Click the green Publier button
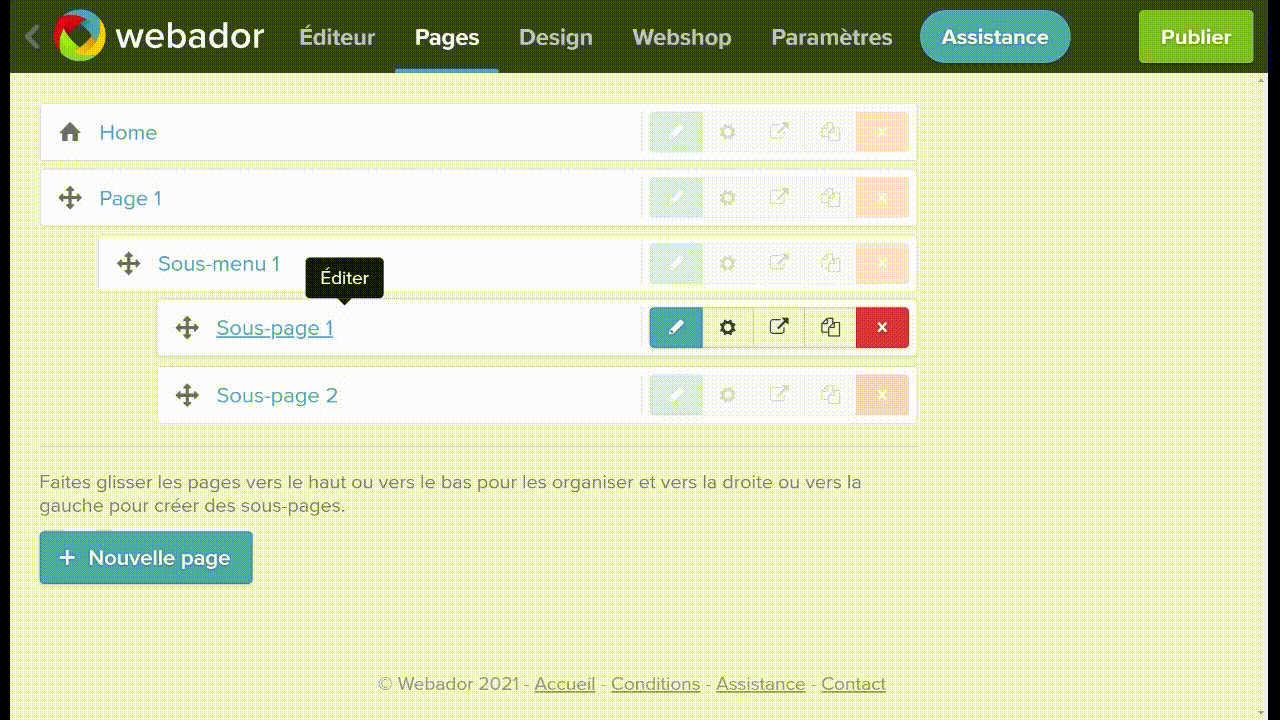 tap(1196, 37)
